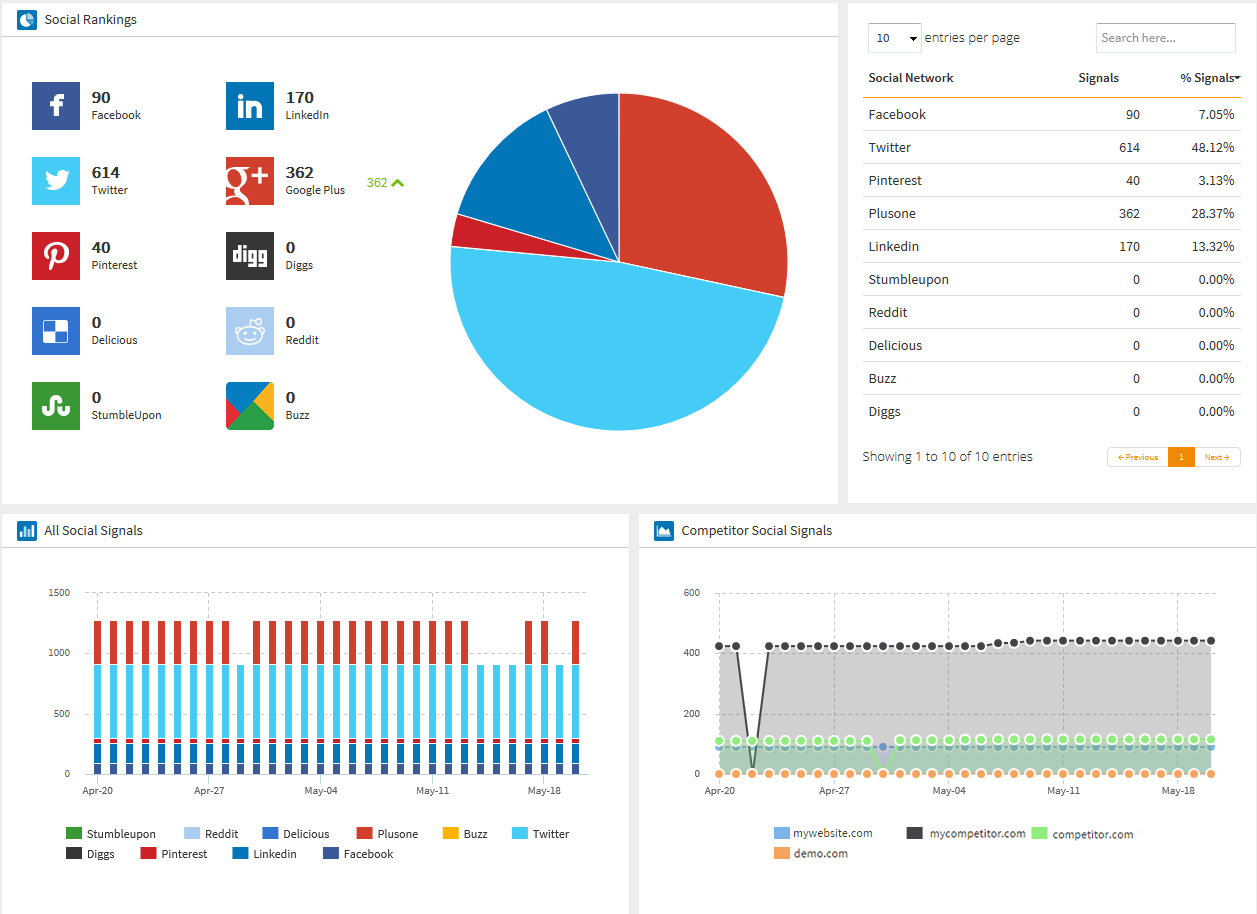Hide Twitter series via legend swatch

pyautogui.click(x=520, y=834)
